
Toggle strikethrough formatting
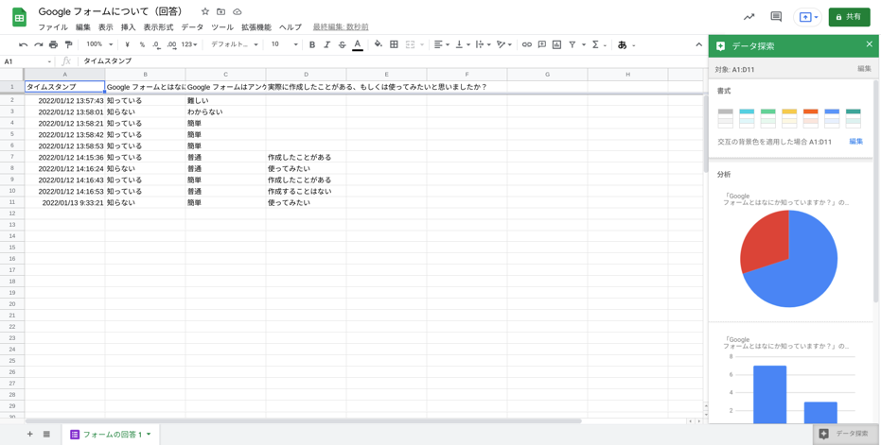tap(342, 44)
